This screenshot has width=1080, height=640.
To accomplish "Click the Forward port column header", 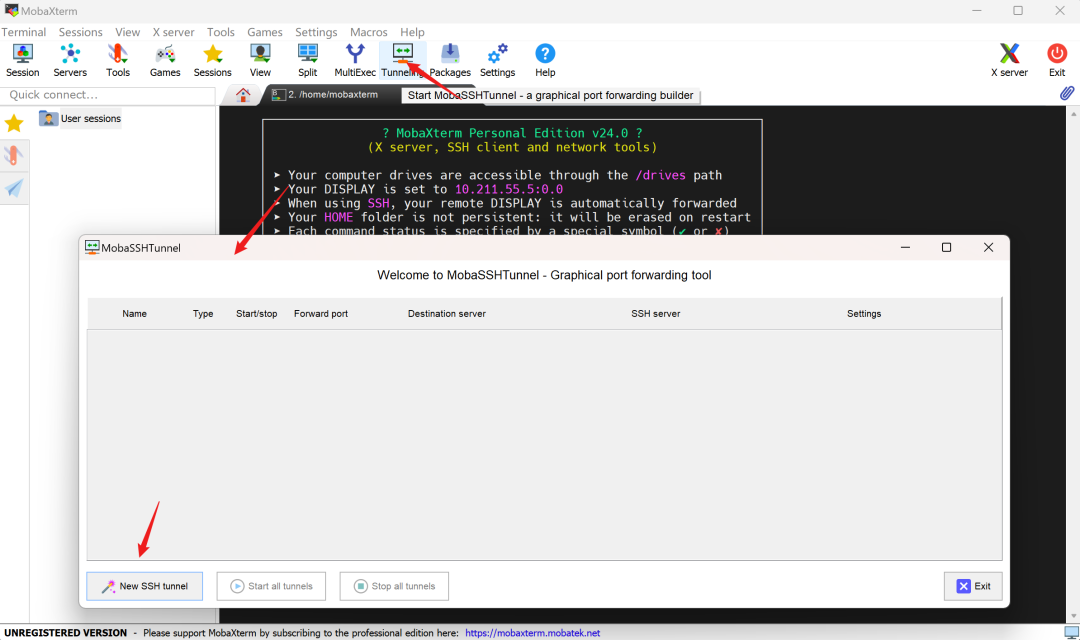I will click(x=321, y=313).
